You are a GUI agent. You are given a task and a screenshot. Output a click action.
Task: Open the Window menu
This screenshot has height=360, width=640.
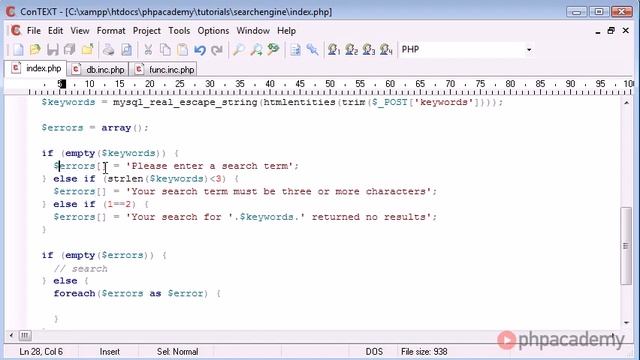[253, 31]
